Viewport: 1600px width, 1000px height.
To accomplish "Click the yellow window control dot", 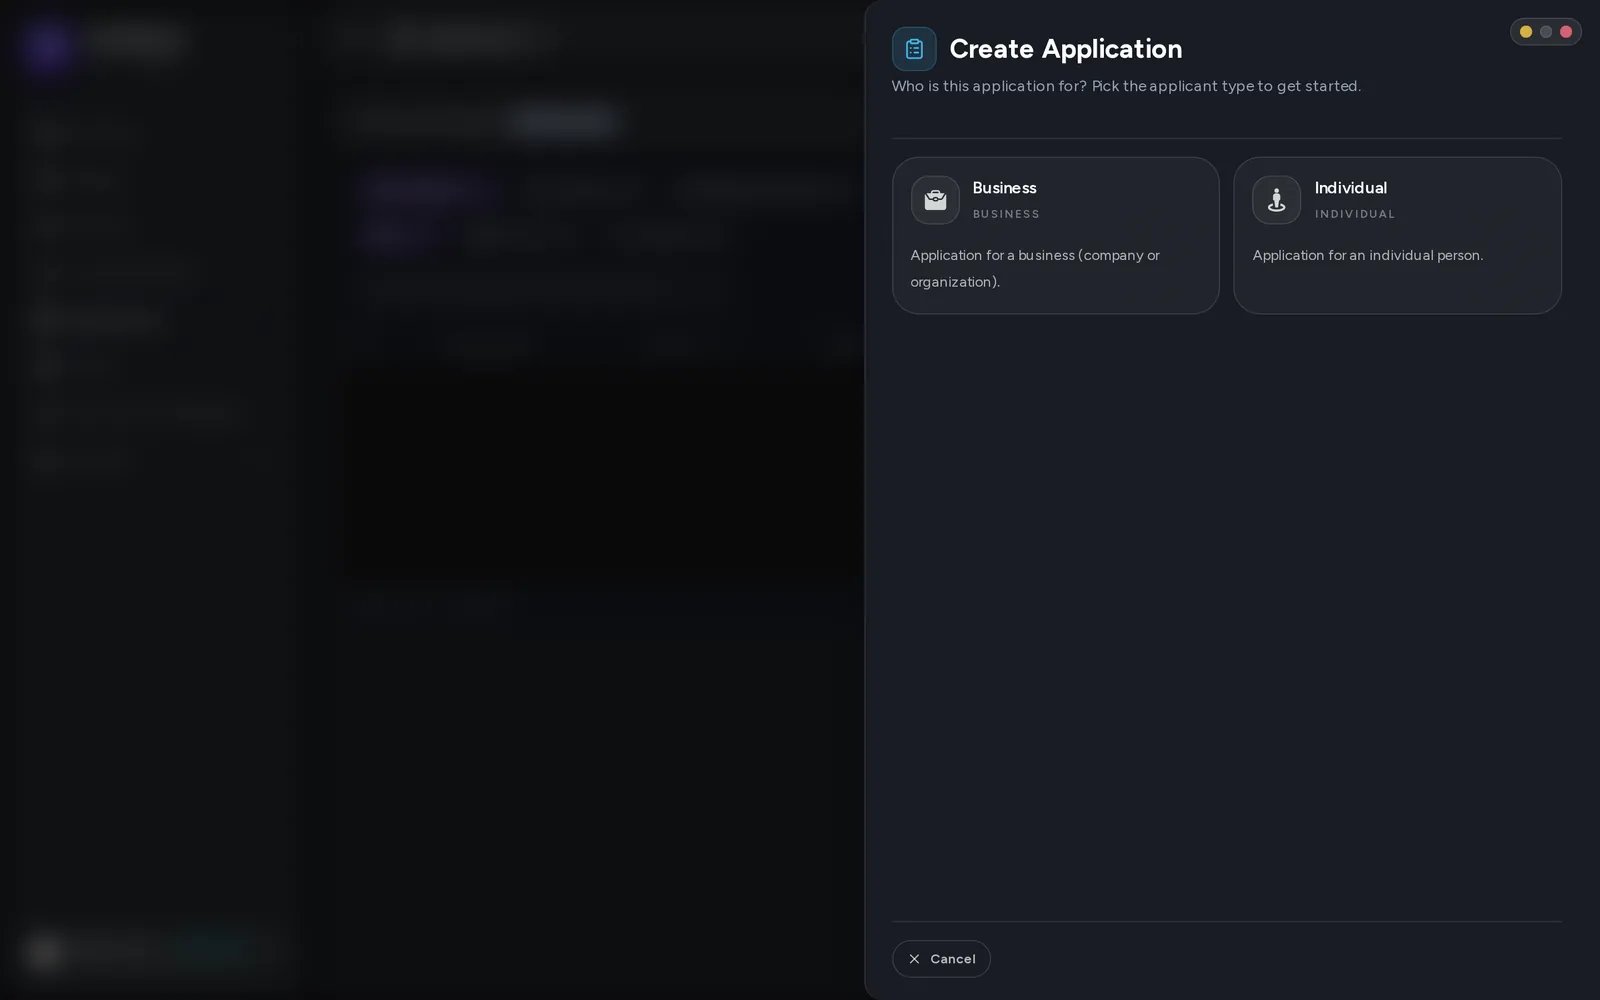I will (x=1526, y=32).
